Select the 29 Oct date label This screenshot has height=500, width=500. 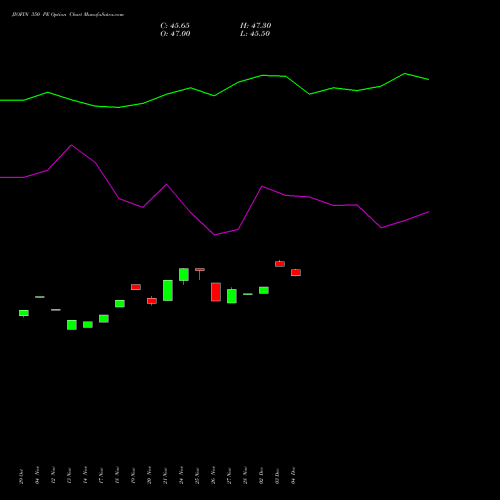pos(21,476)
